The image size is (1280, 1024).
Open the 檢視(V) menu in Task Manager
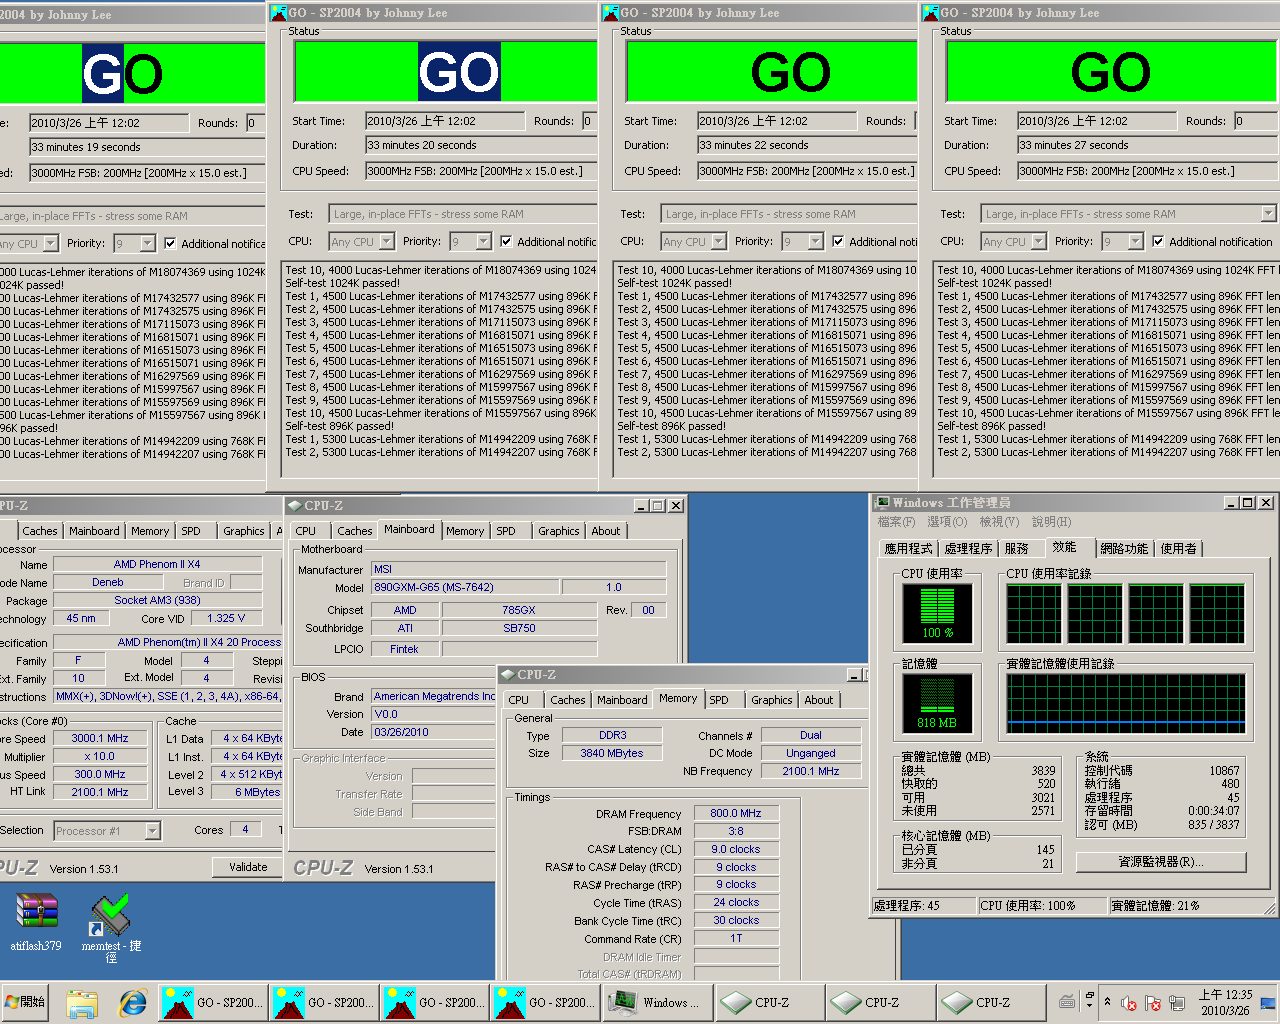click(999, 522)
